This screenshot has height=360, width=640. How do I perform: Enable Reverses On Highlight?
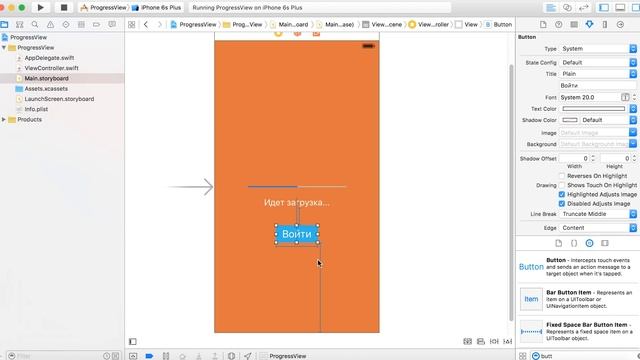click(562, 176)
